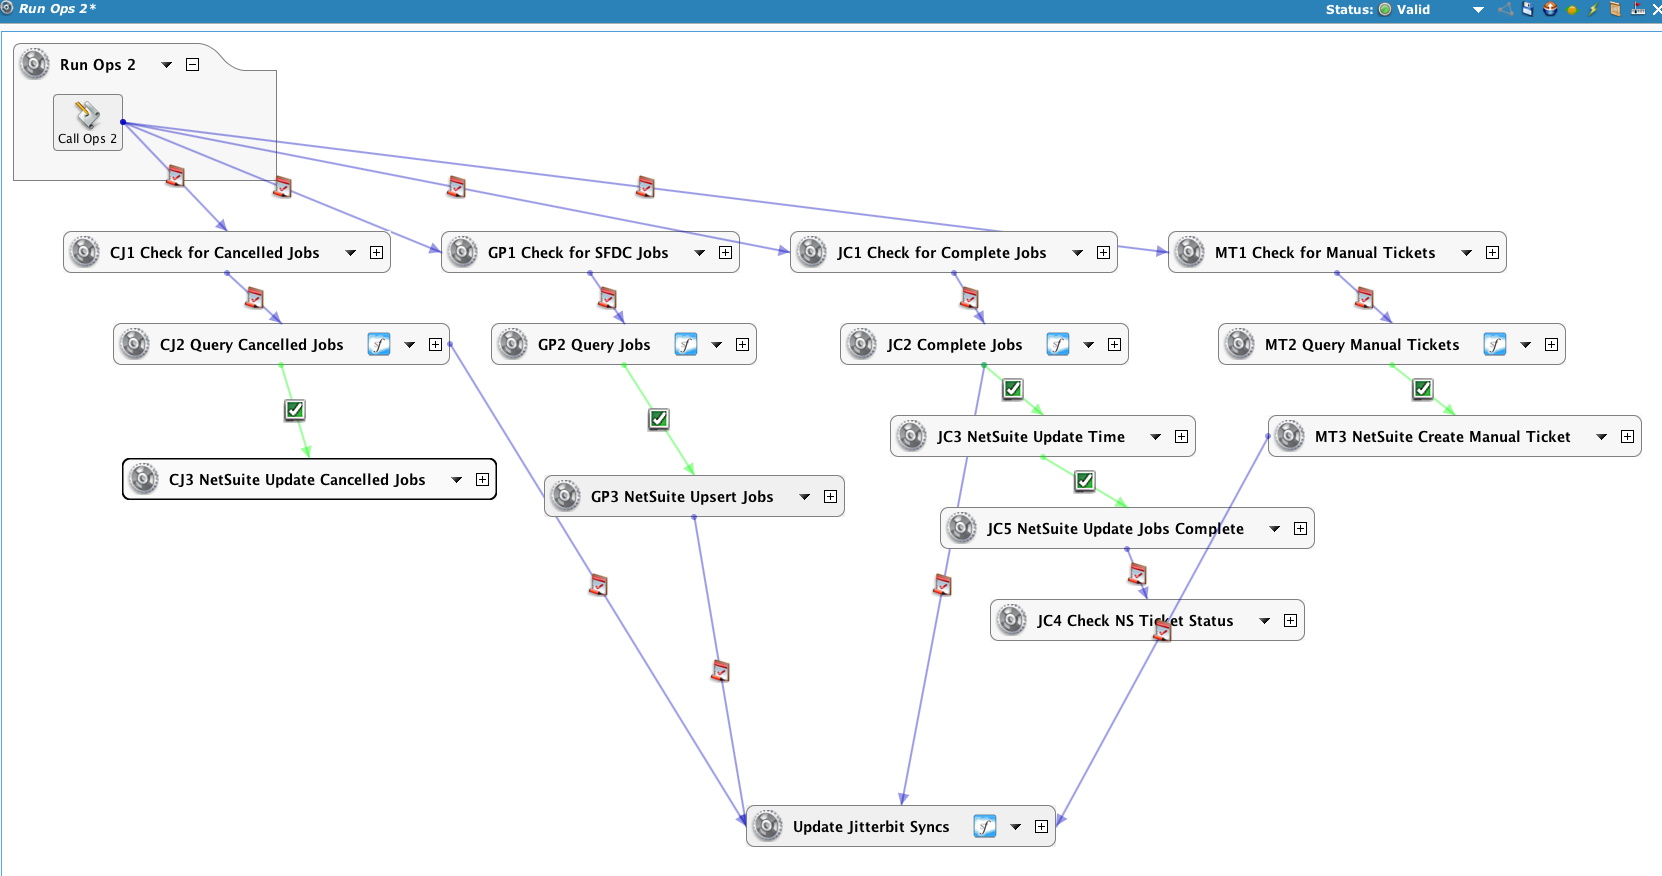Expand the GP2 Query Jobs operation

pyautogui.click(x=743, y=345)
